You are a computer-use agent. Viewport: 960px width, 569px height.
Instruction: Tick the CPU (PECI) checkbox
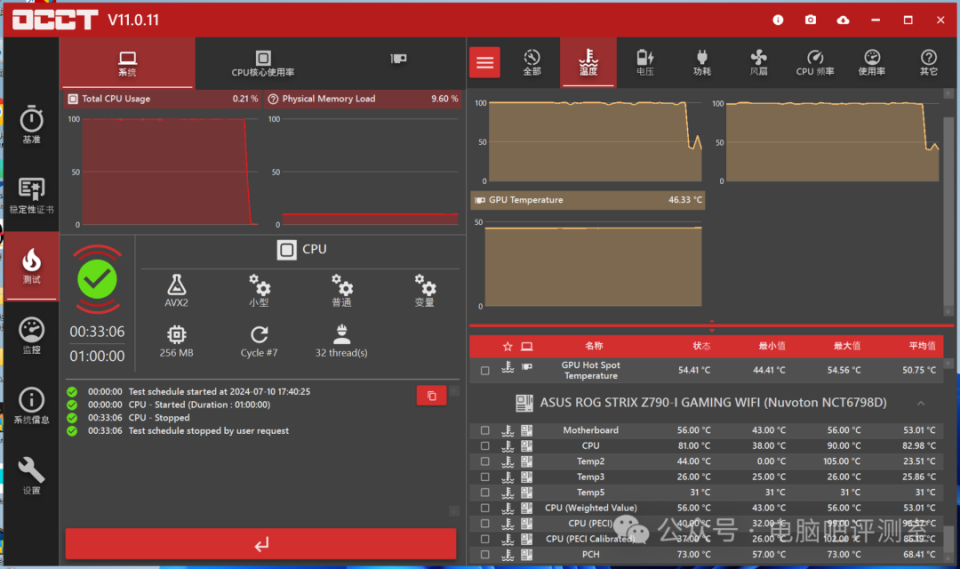485,524
